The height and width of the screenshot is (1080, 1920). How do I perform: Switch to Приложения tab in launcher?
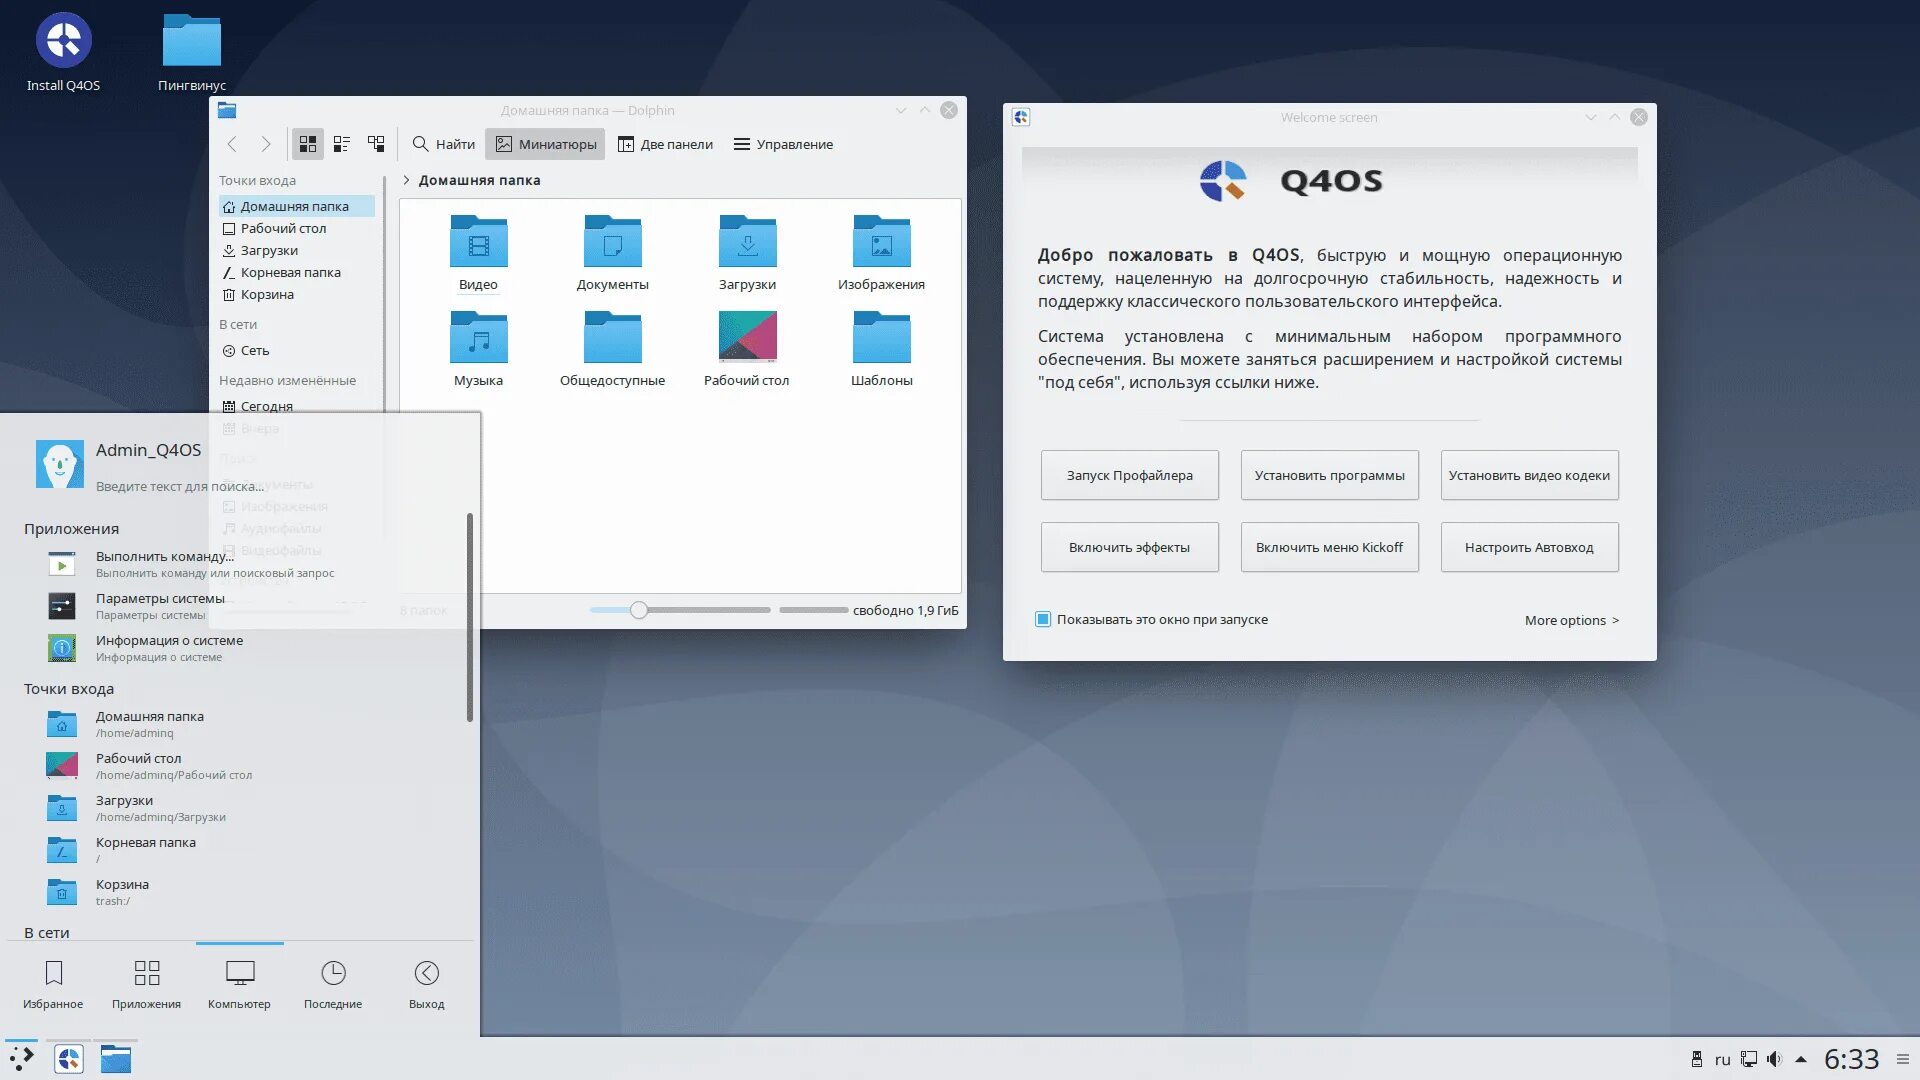tap(146, 984)
